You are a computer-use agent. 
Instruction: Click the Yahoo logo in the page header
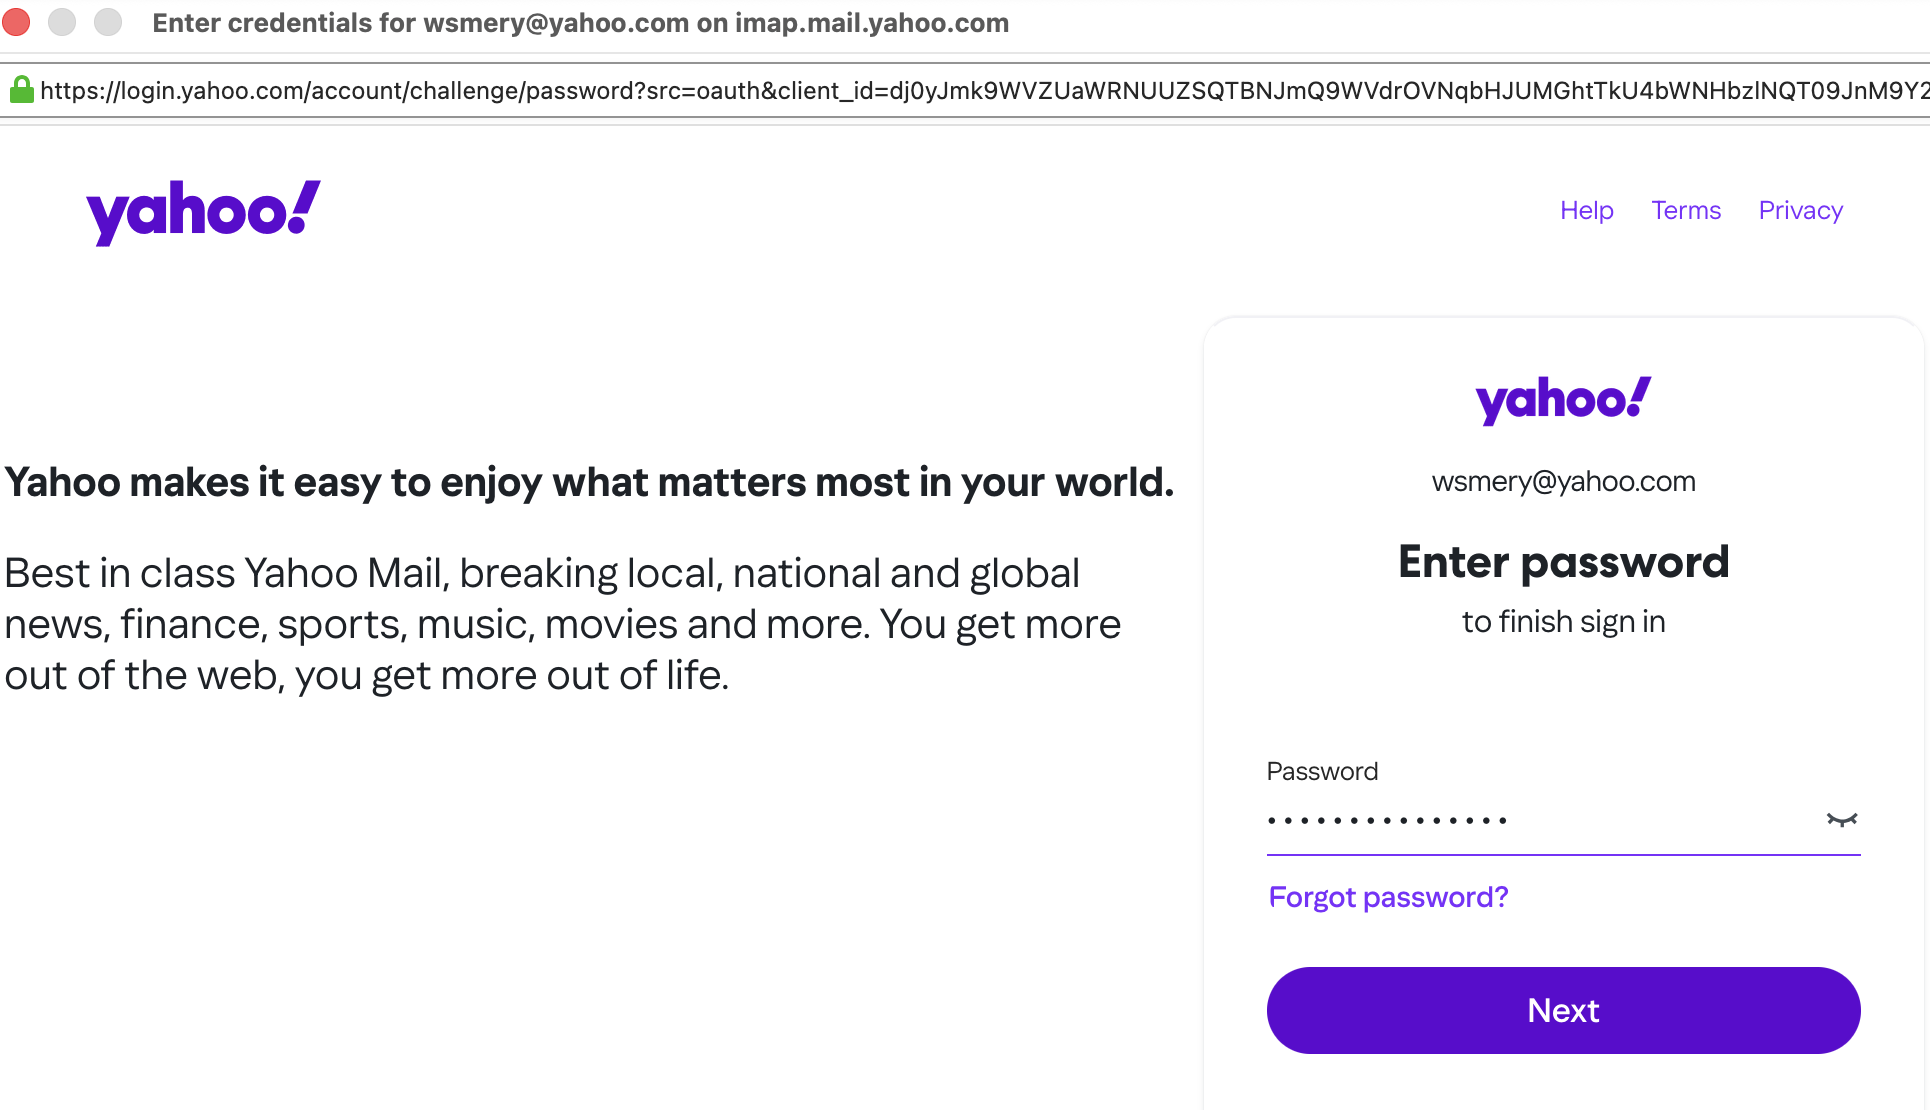203,211
